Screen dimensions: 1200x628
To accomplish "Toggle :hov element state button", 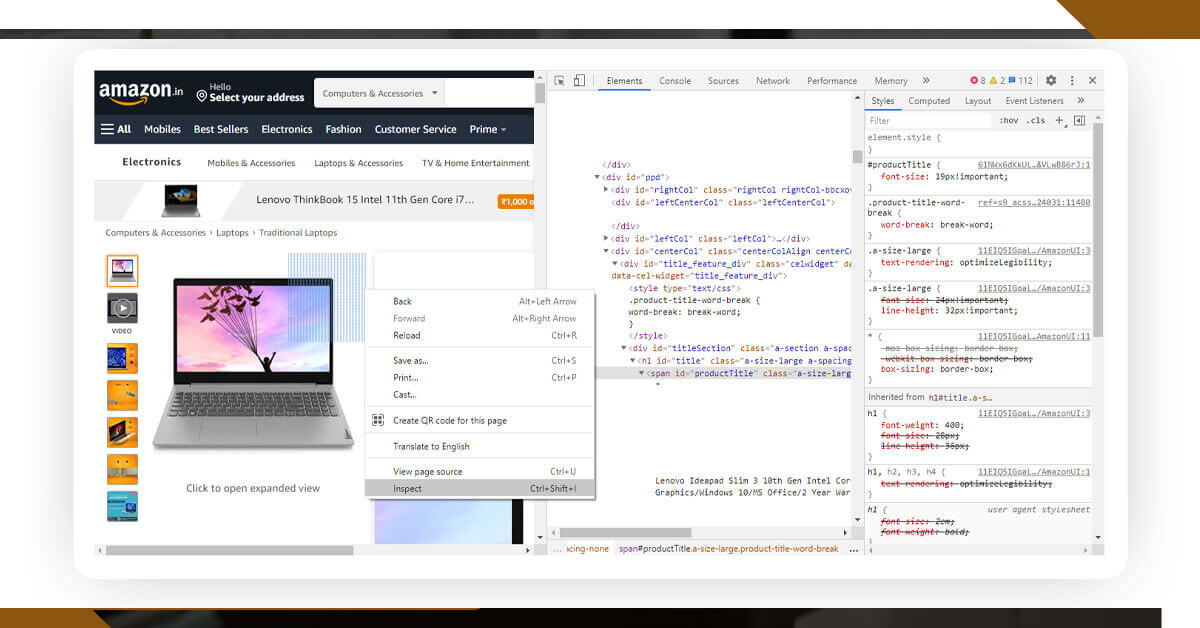I will [1008, 120].
